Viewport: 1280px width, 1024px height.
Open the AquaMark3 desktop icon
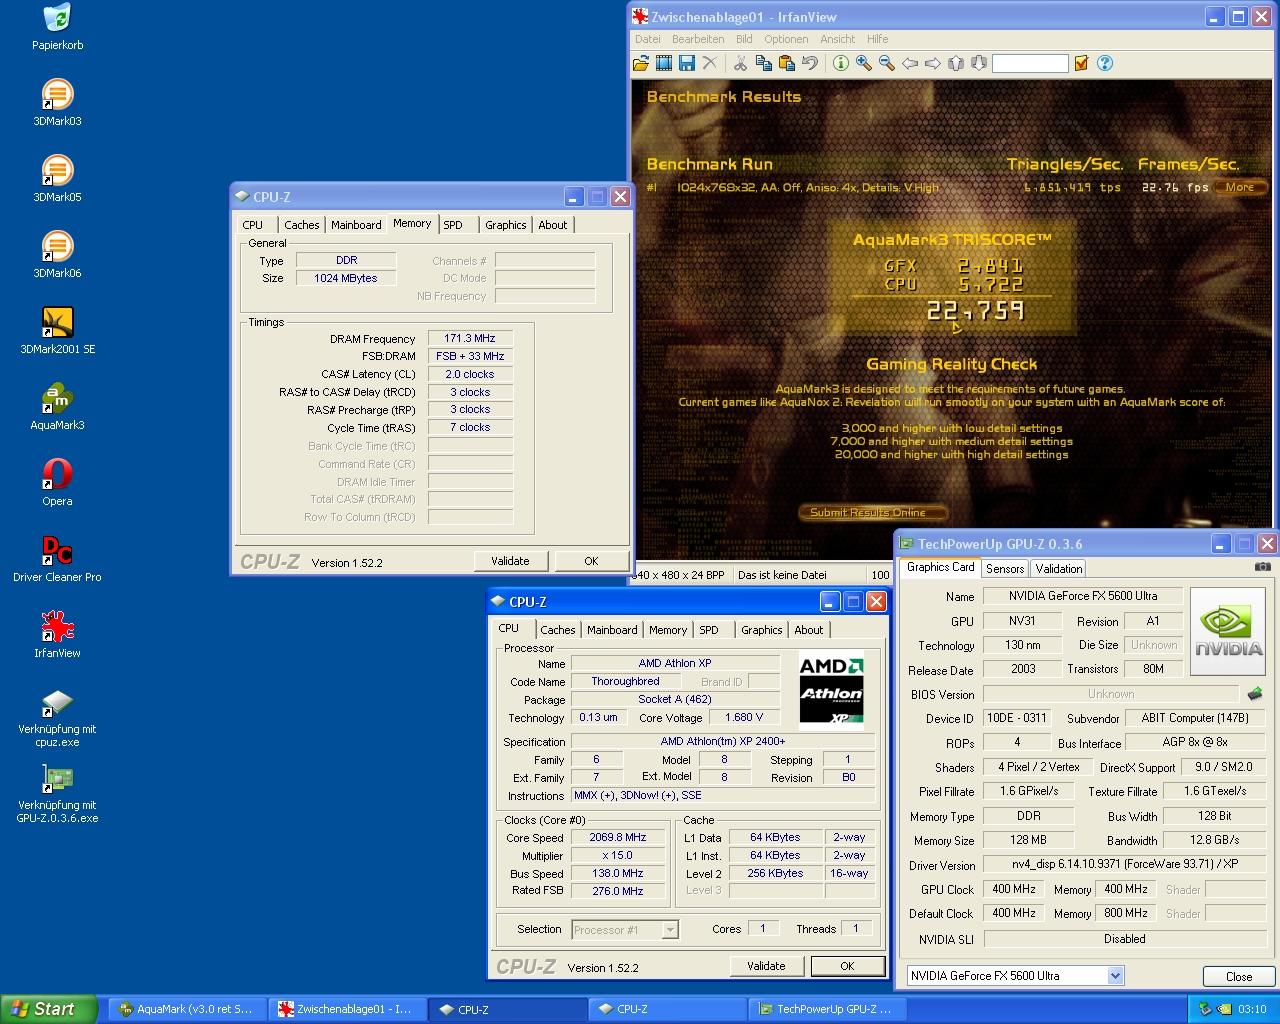click(x=57, y=407)
